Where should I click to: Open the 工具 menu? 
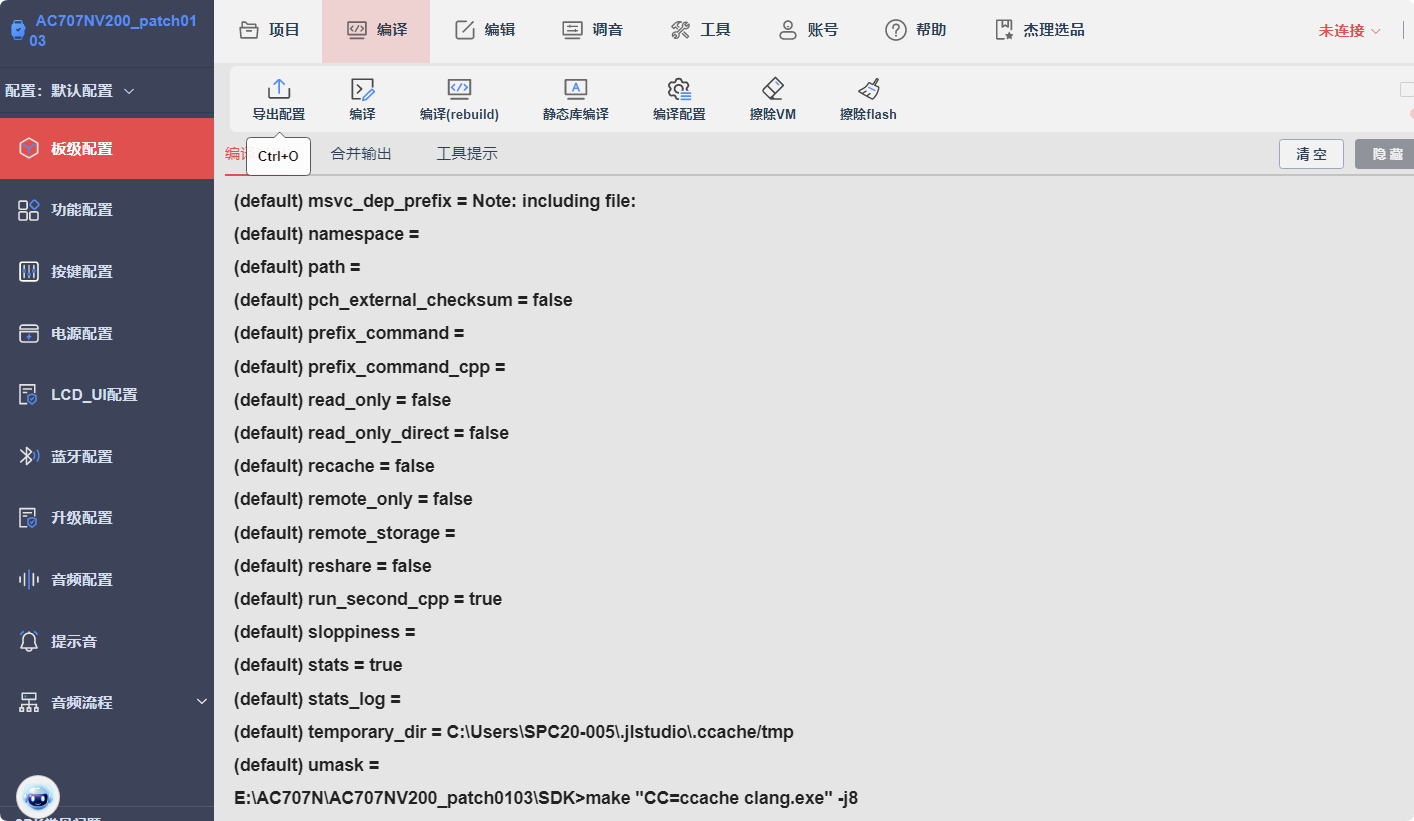(x=701, y=30)
